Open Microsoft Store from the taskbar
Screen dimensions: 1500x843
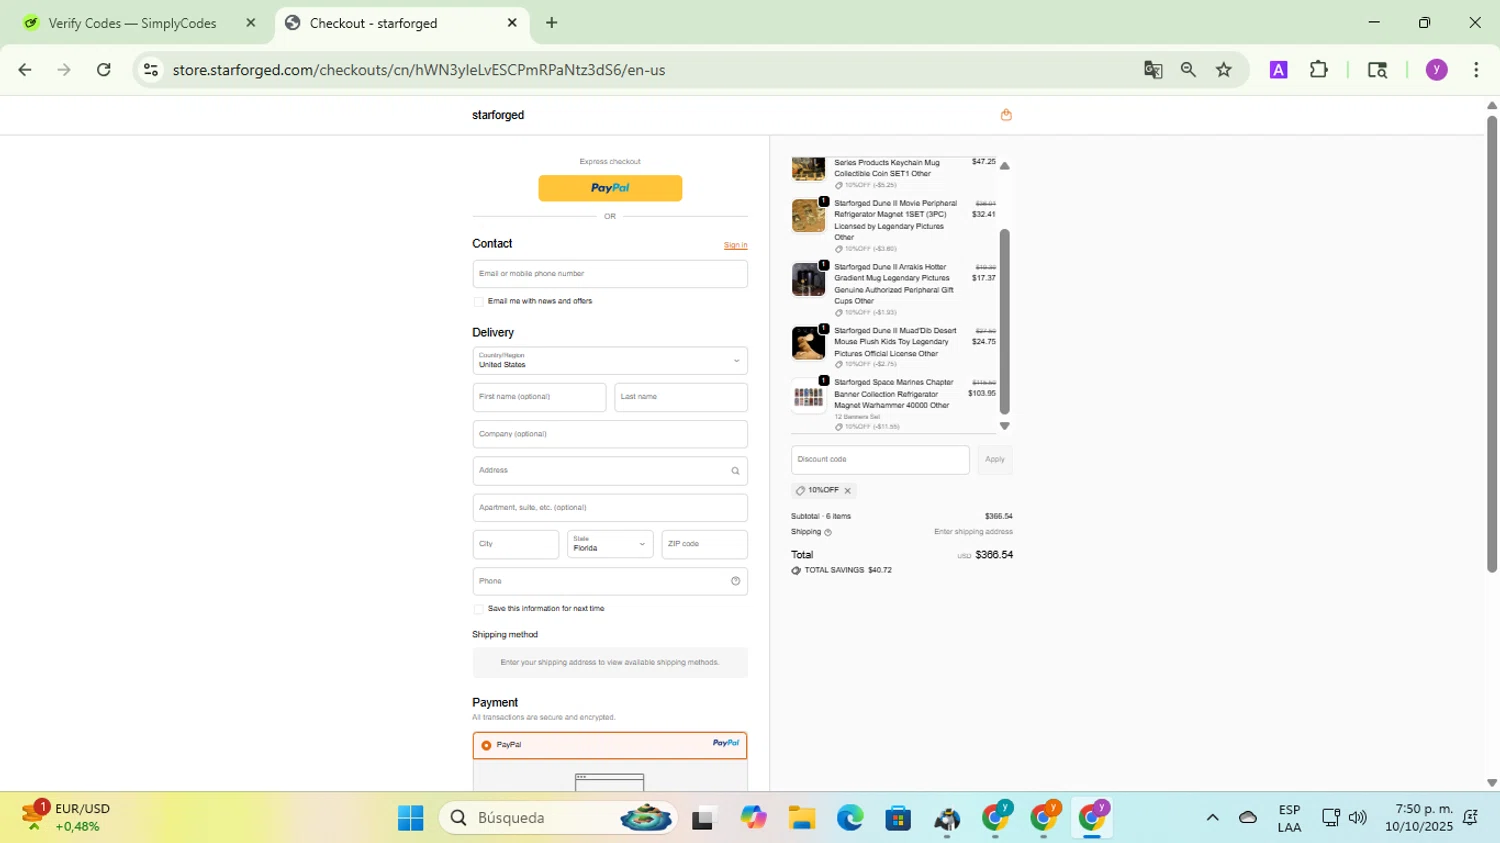[898, 818]
